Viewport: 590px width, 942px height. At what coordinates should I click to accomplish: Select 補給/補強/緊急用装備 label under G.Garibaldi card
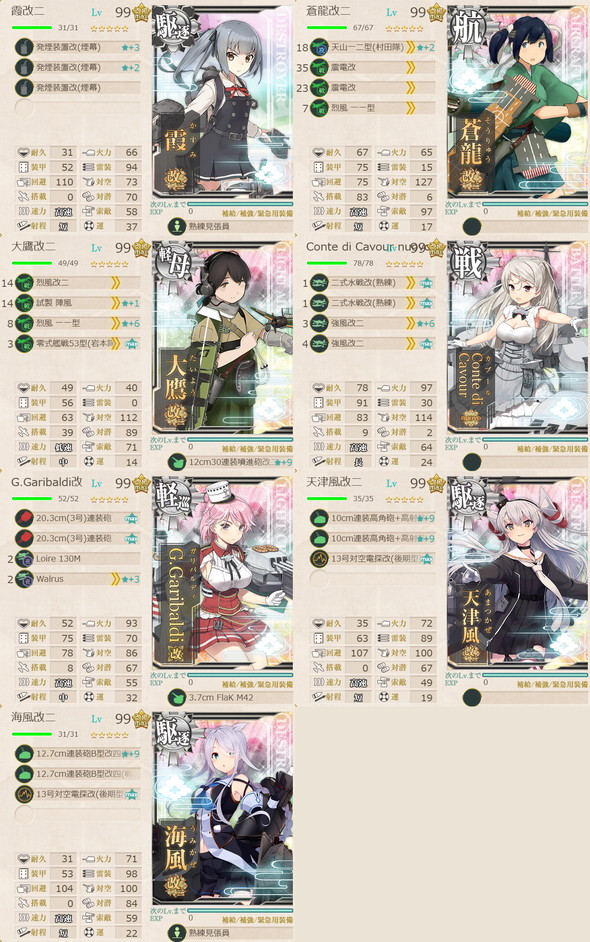pyautogui.click(x=257, y=684)
